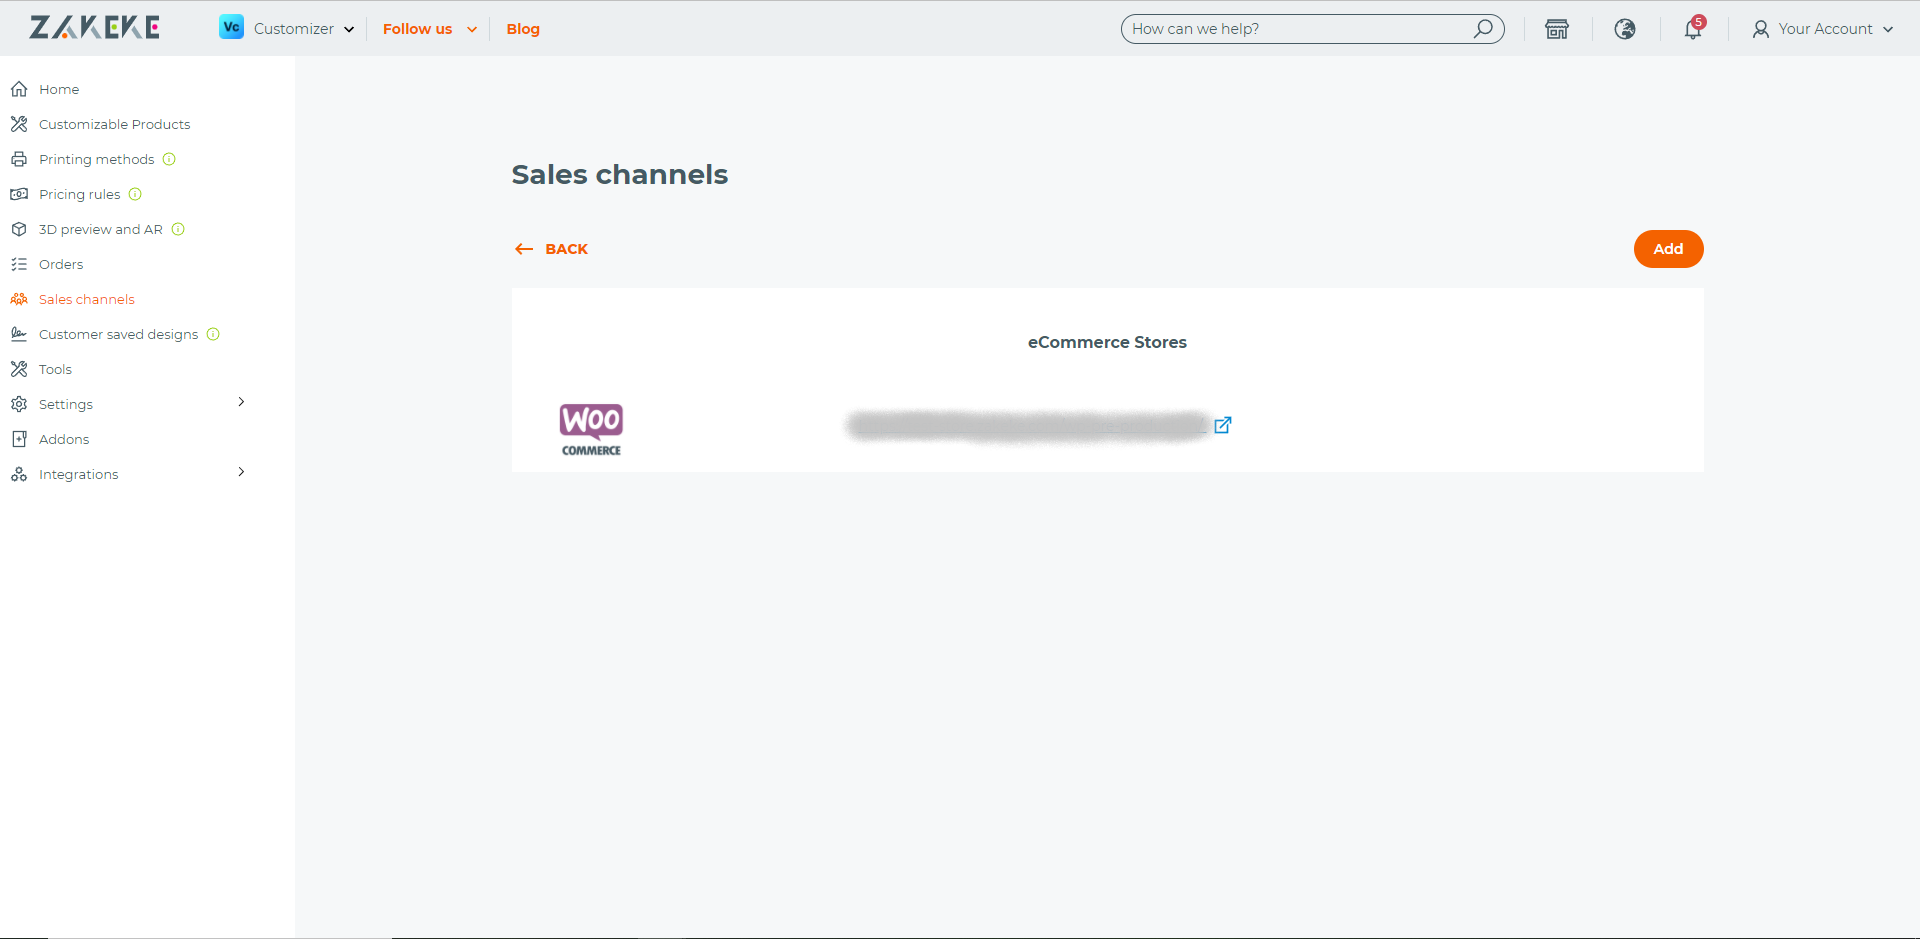Select Sales channels in sidebar
The width and height of the screenshot is (1920, 939).
click(x=86, y=299)
